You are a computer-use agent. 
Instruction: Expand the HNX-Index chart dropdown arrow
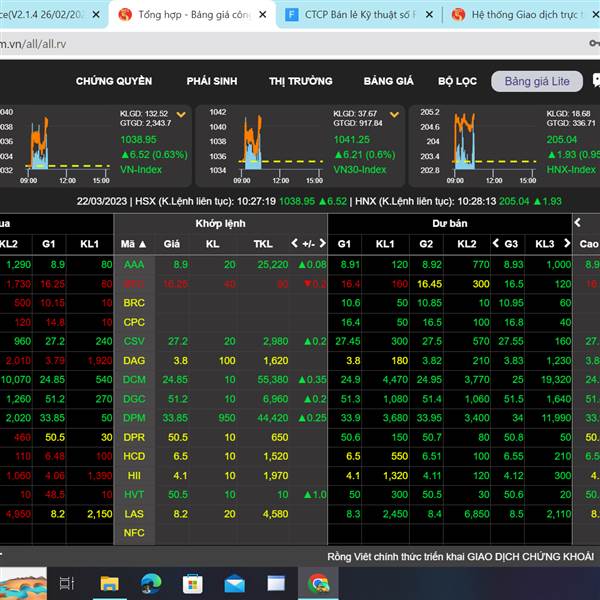597,115
